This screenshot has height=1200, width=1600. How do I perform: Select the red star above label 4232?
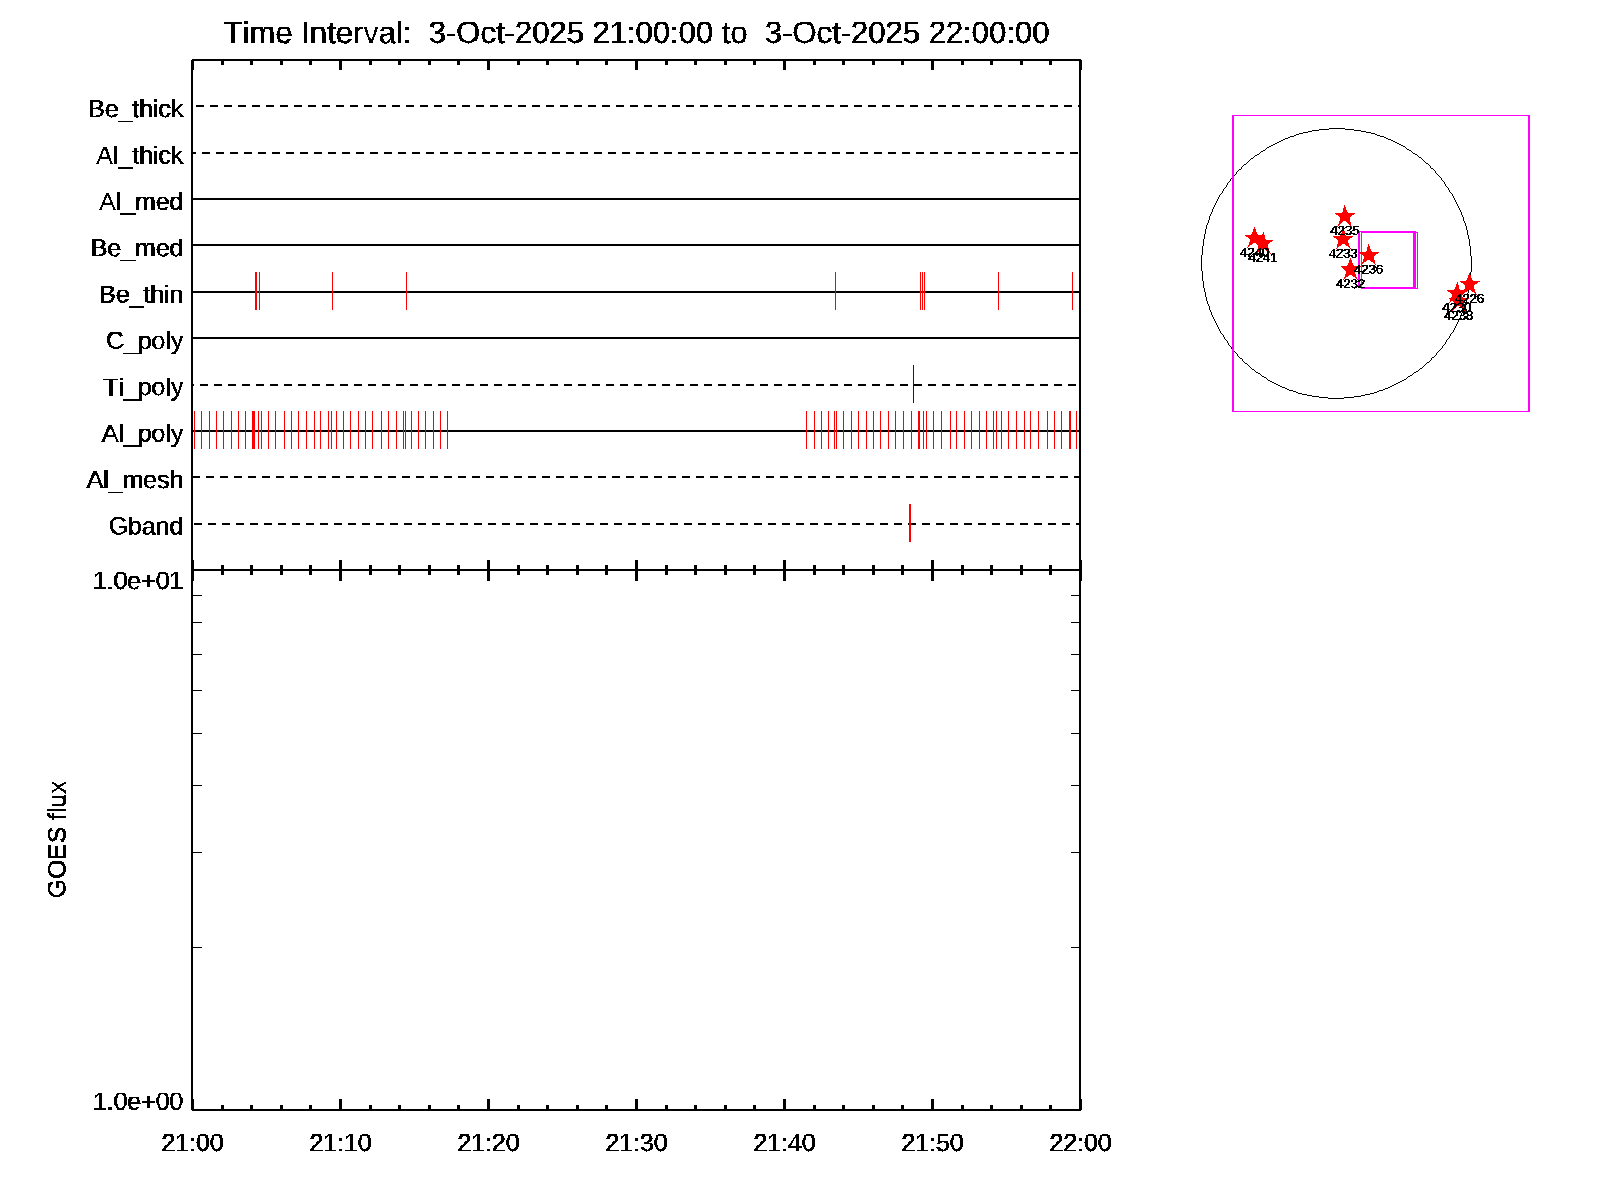tap(1350, 269)
